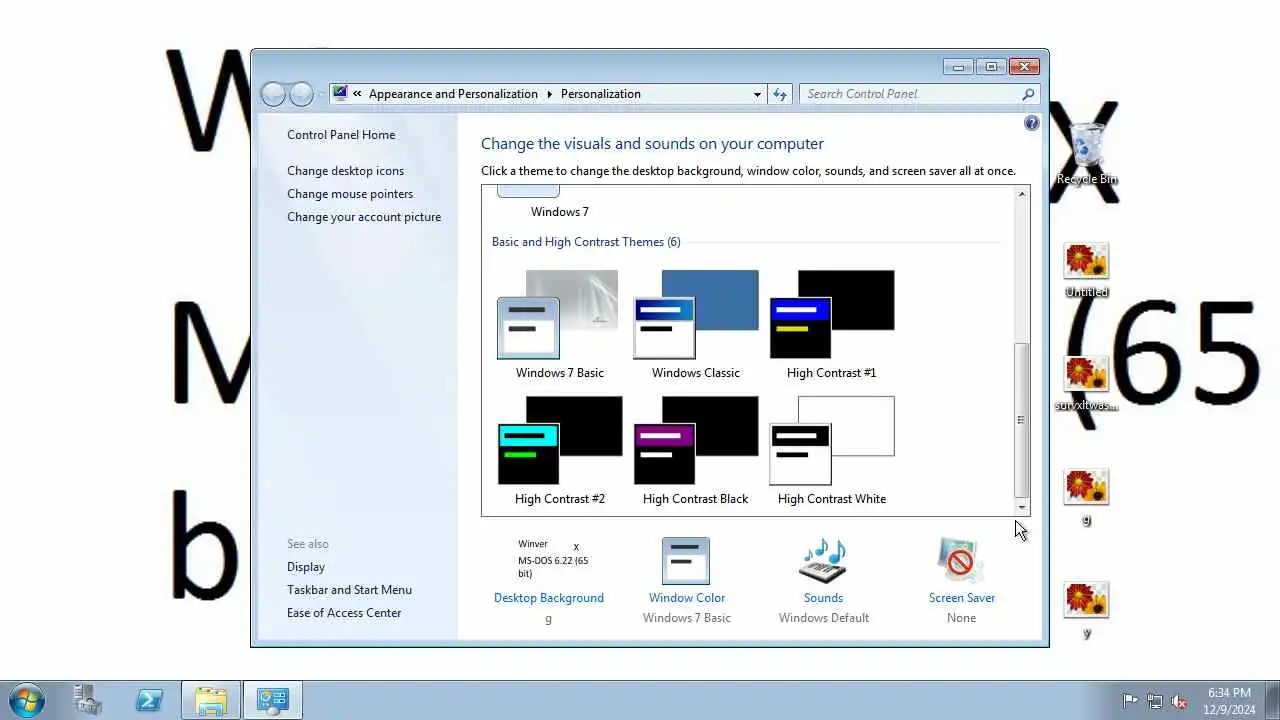1280x720 pixels.
Task: Click the help question mark icon
Action: 1032,123
